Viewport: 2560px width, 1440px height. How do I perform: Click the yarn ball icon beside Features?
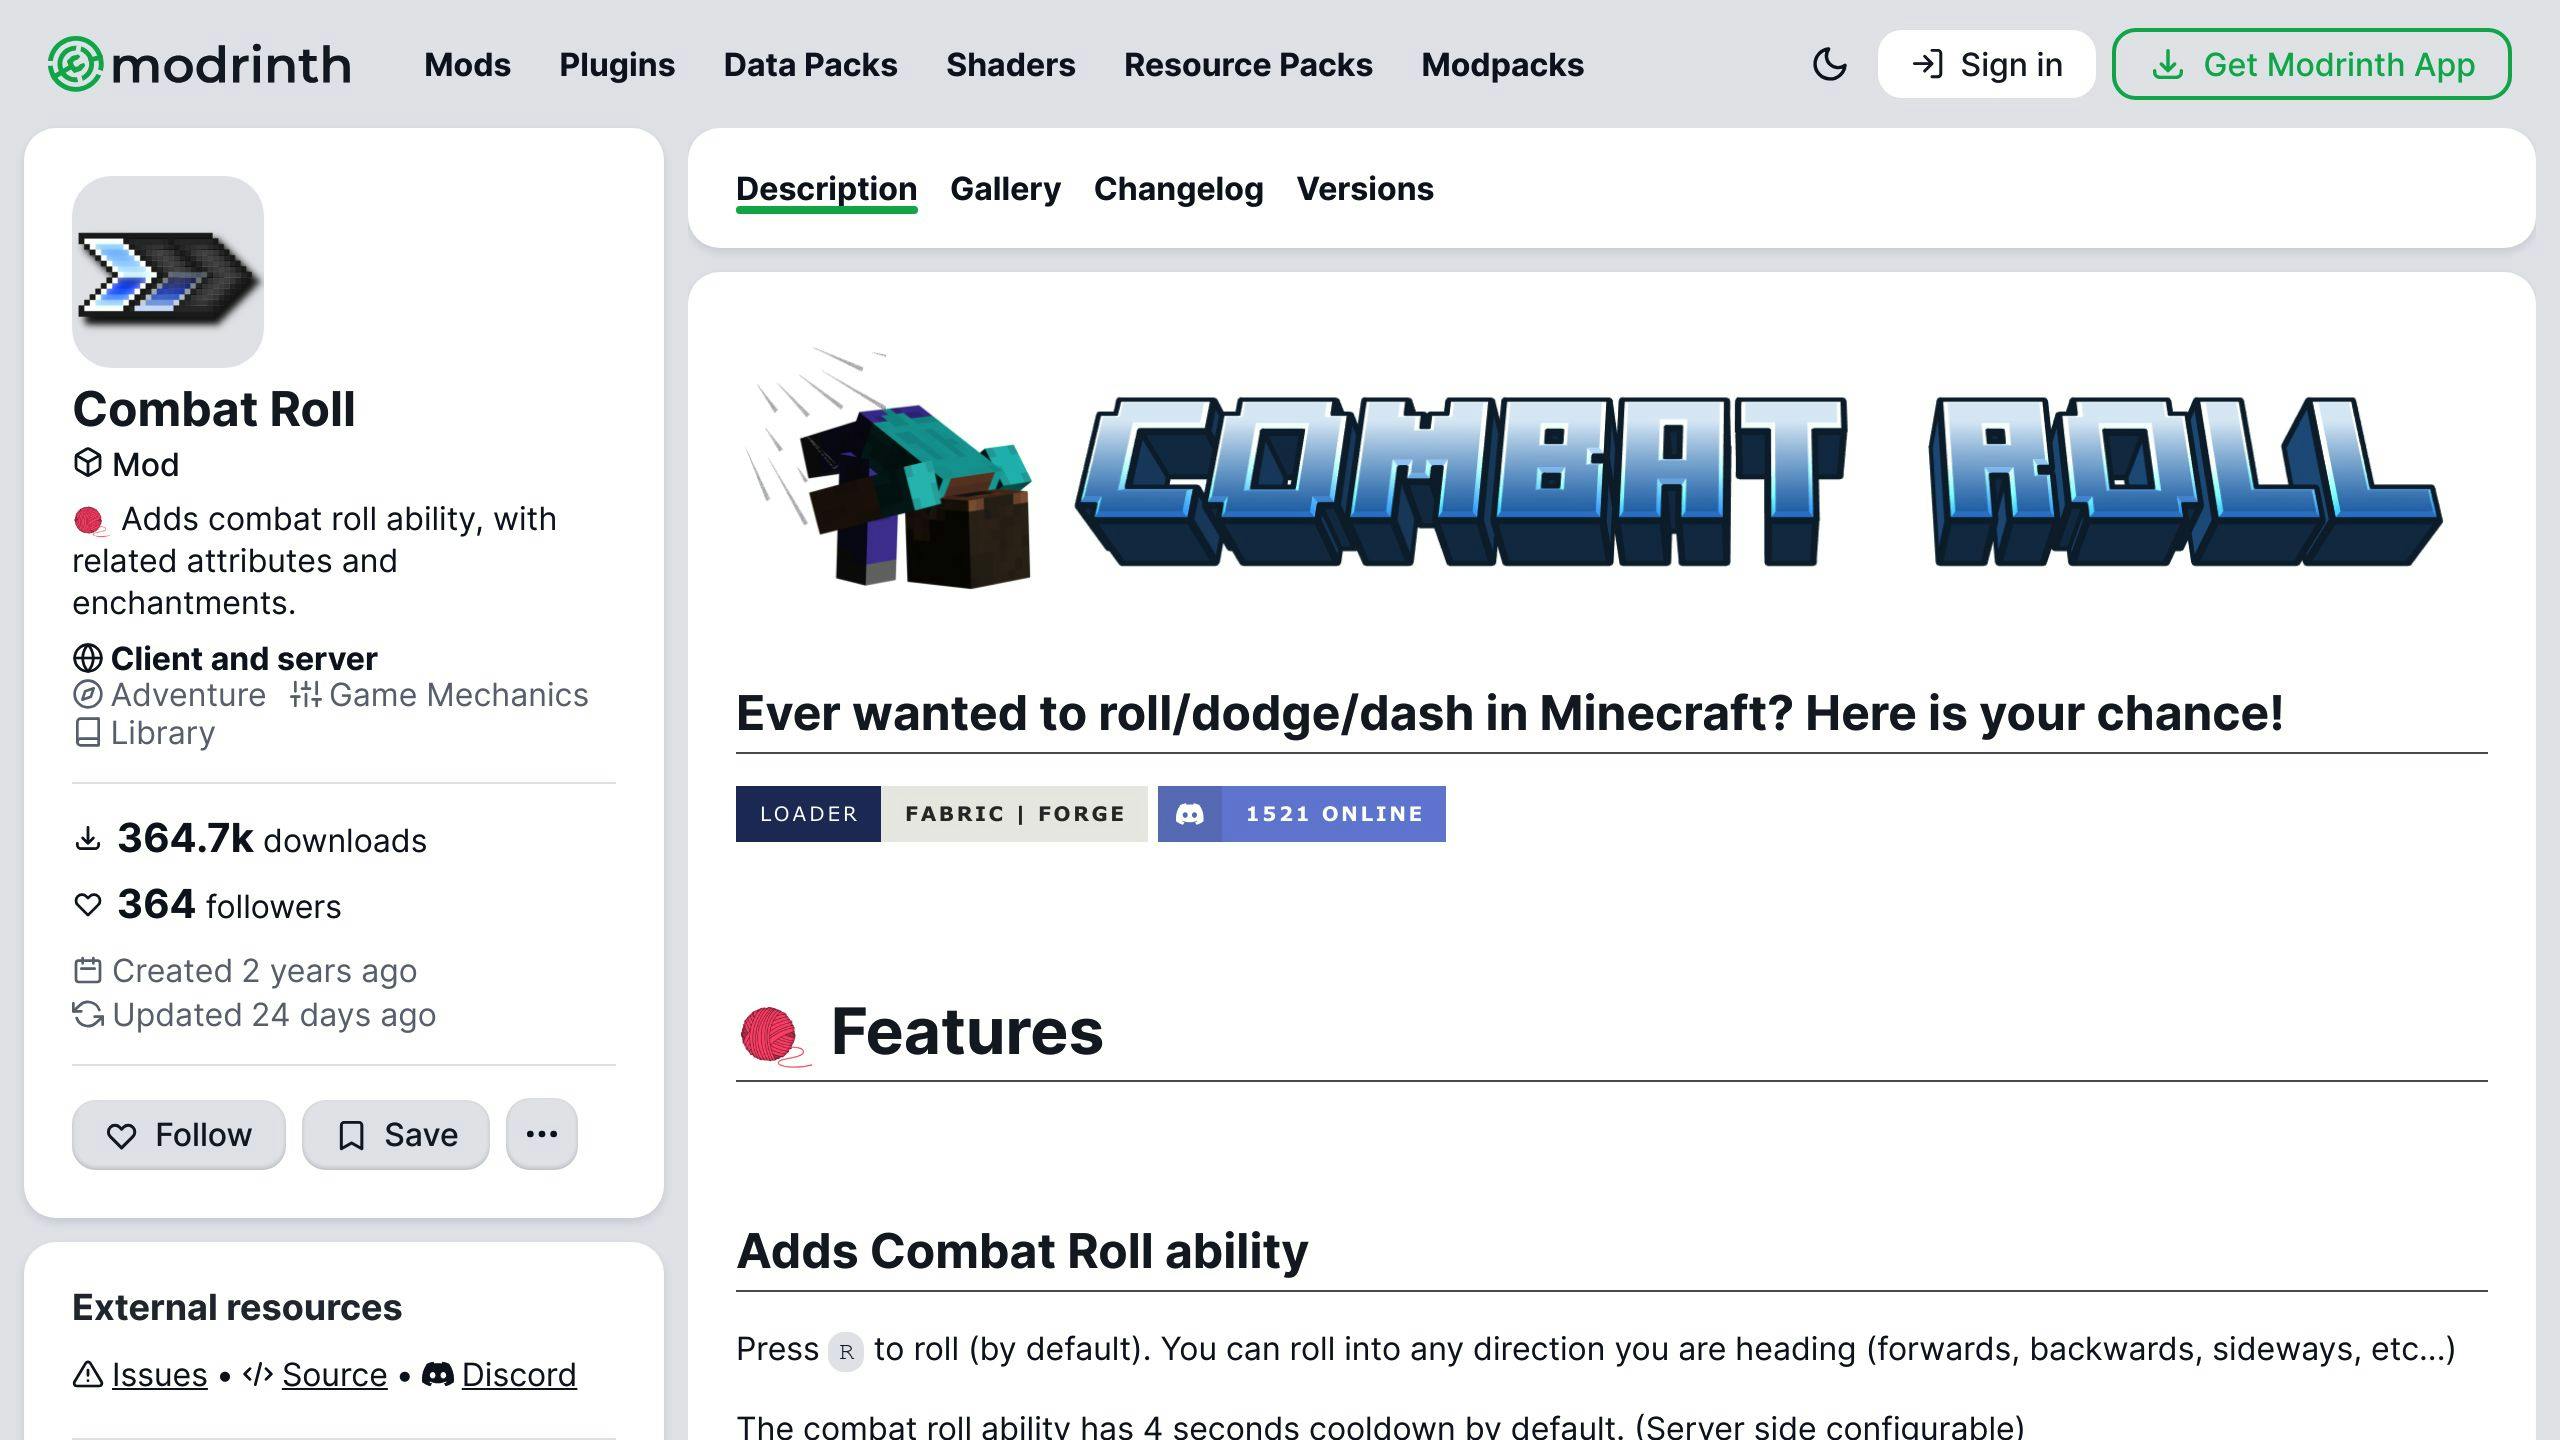[x=774, y=1035]
